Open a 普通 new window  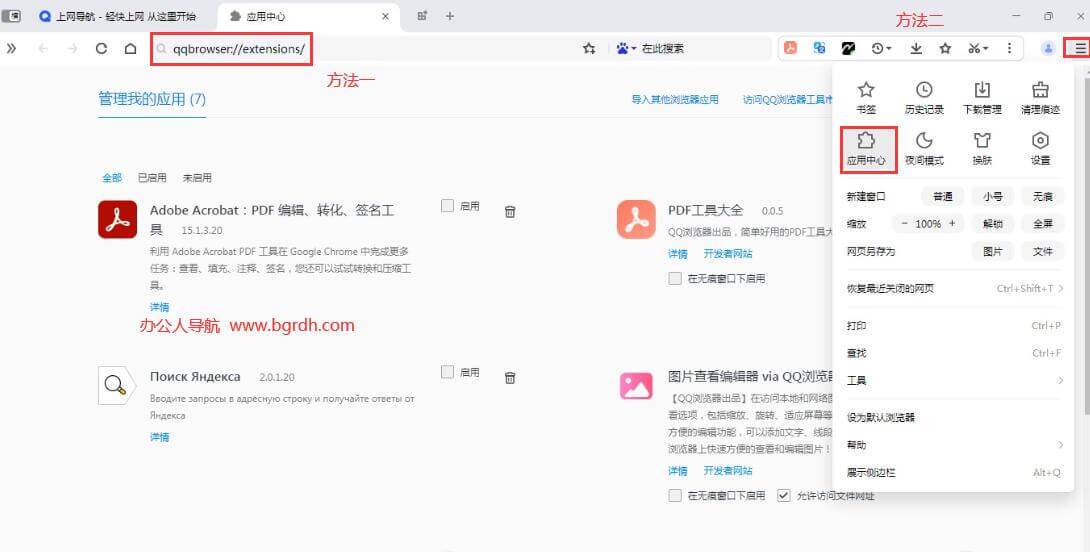(x=943, y=197)
